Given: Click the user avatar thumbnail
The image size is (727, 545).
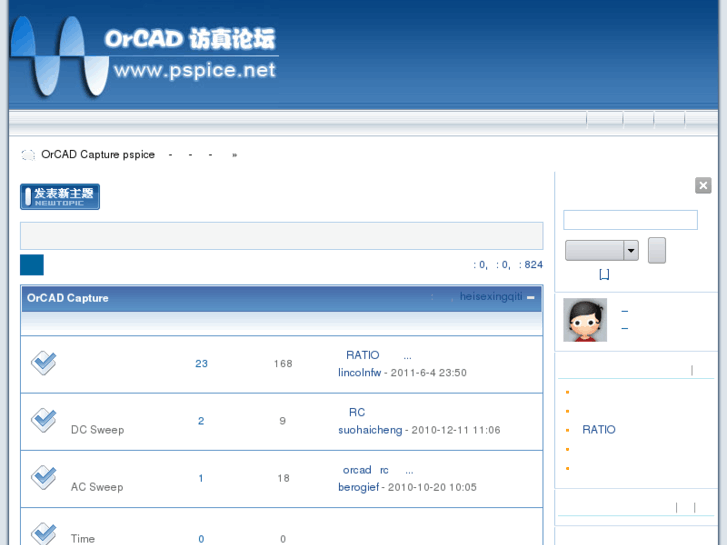Looking at the screenshot, I should point(585,320).
